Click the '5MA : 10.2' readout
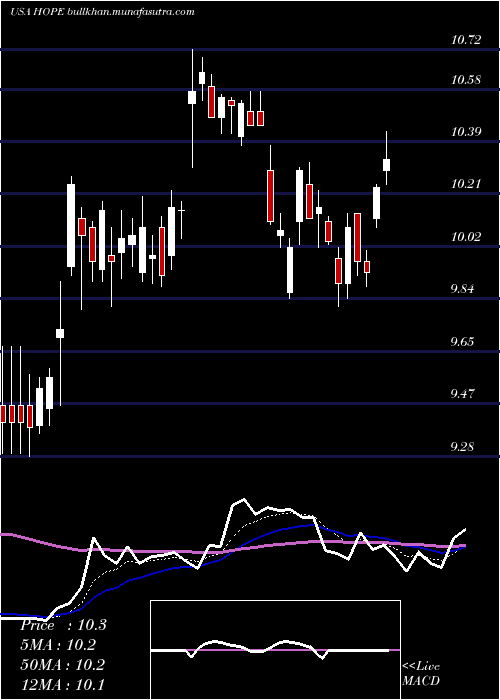Image resolution: width=500 pixels, height=700 pixels. tap(58, 645)
